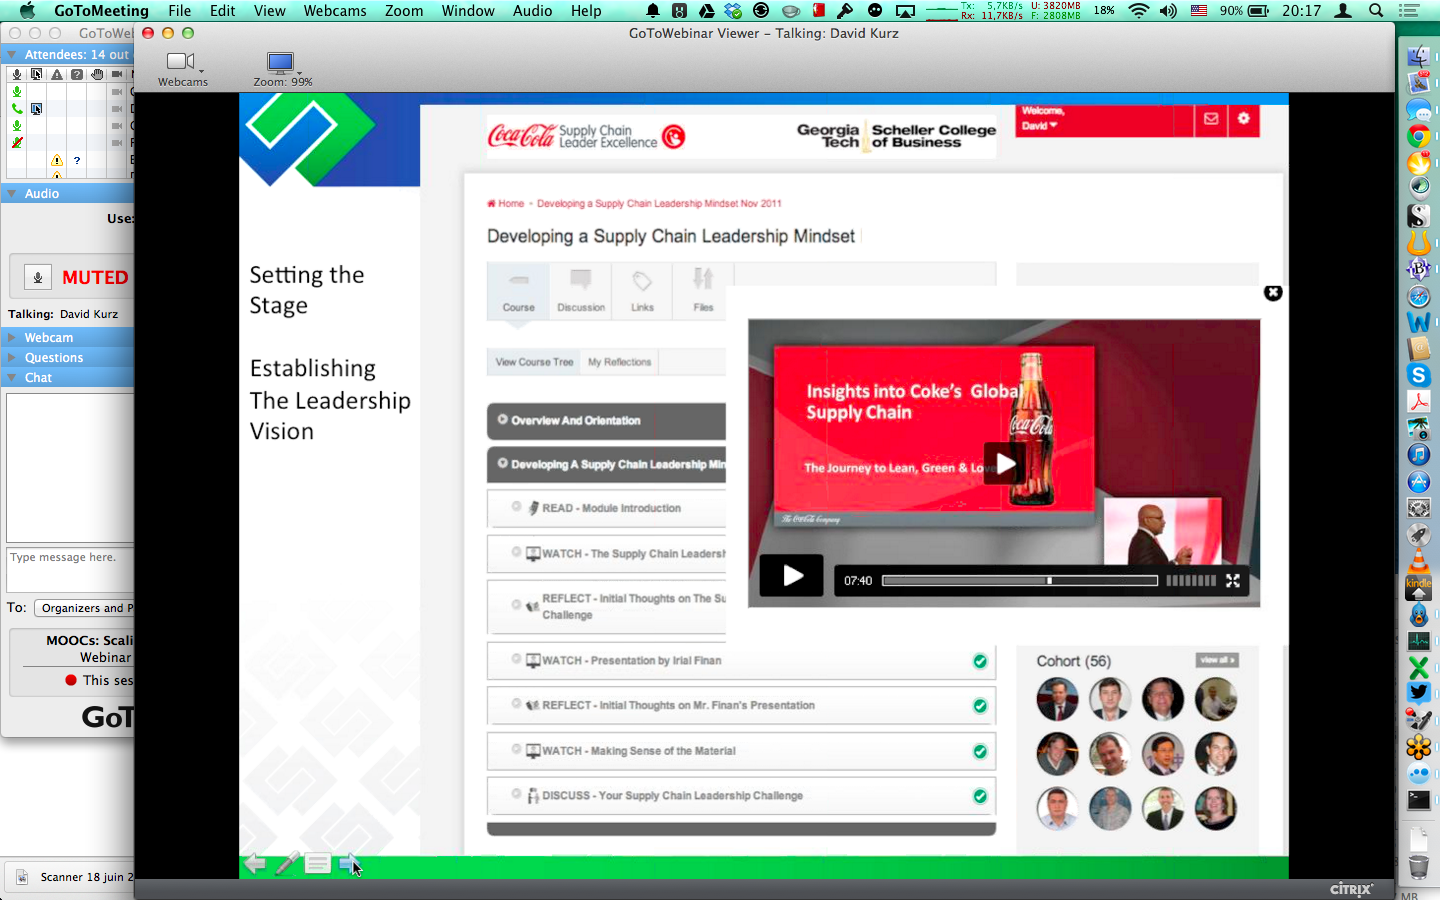Click the webcam column header in attendee list
This screenshot has height=900, width=1440.
[x=117, y=74]
